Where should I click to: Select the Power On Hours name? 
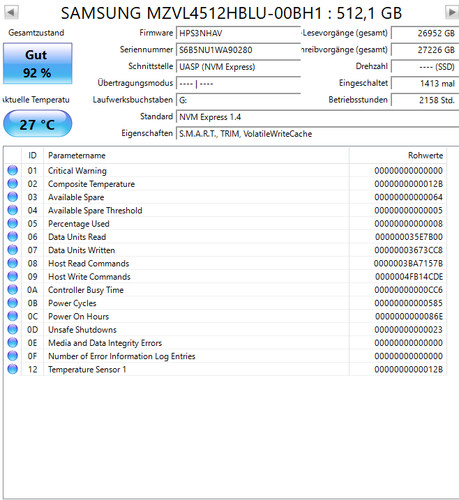[79, 317]
